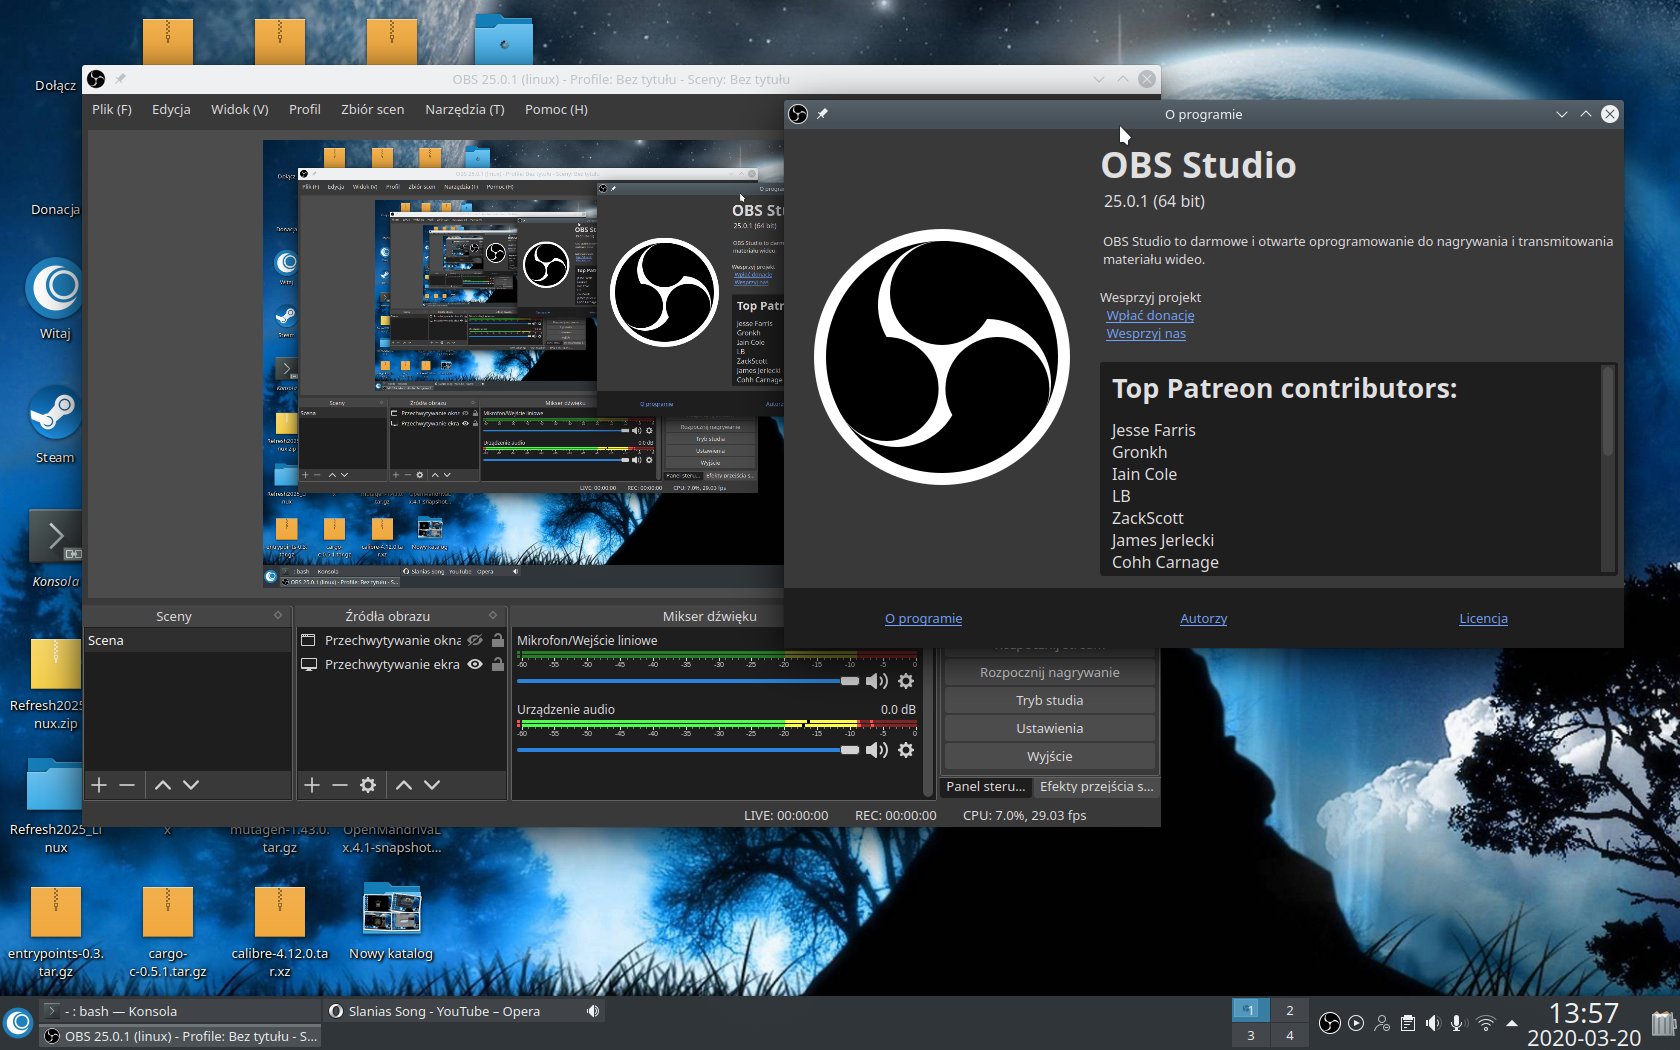Screen dimensions: 1680x1050
Task: Add a new scene with the plus icon
Action: point(99,785)
